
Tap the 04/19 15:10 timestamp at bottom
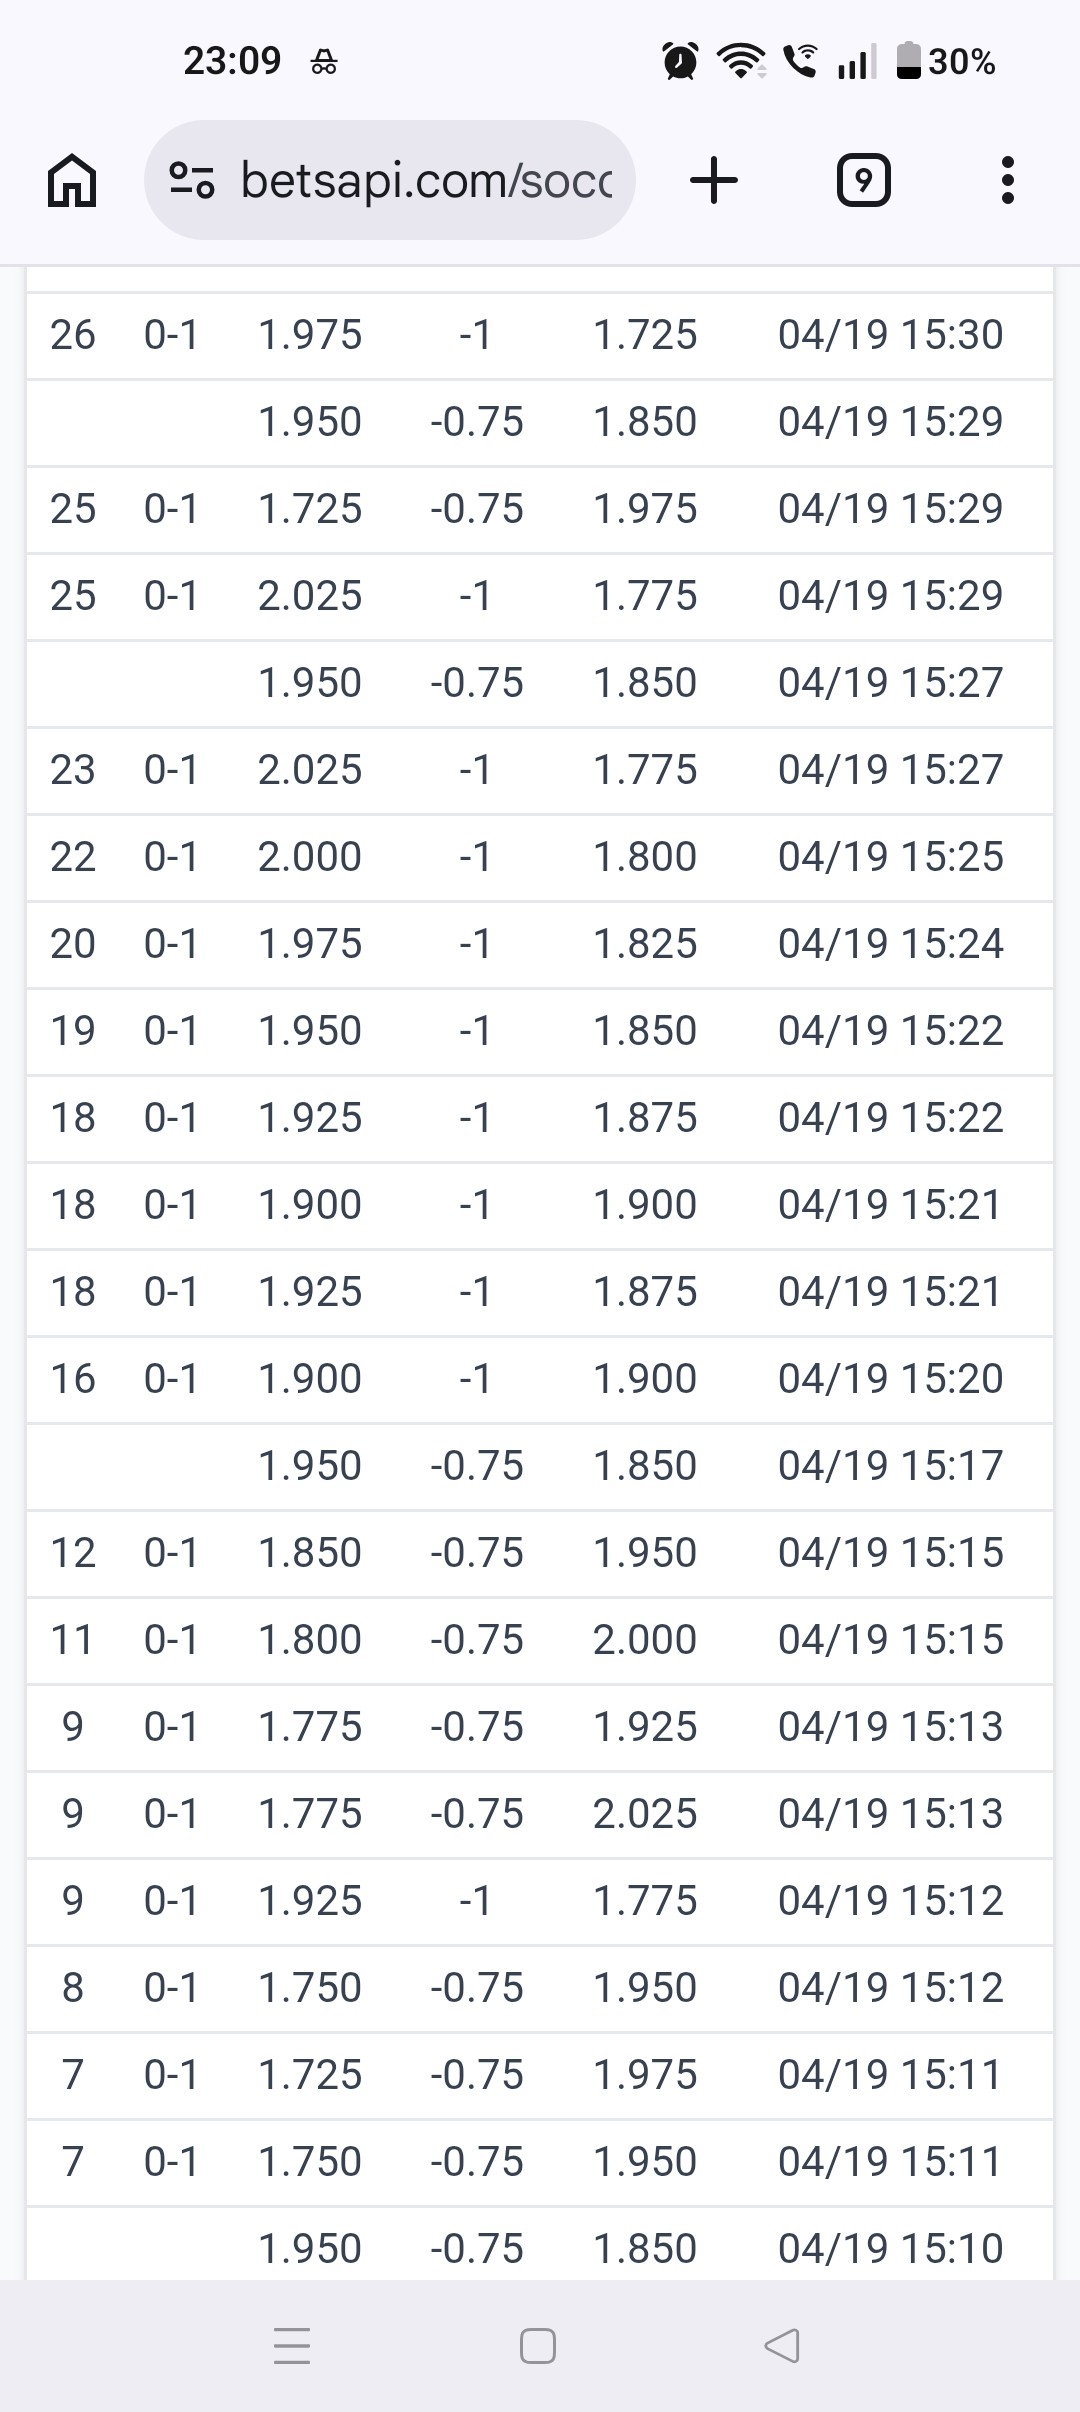(x=890, y=2249)
